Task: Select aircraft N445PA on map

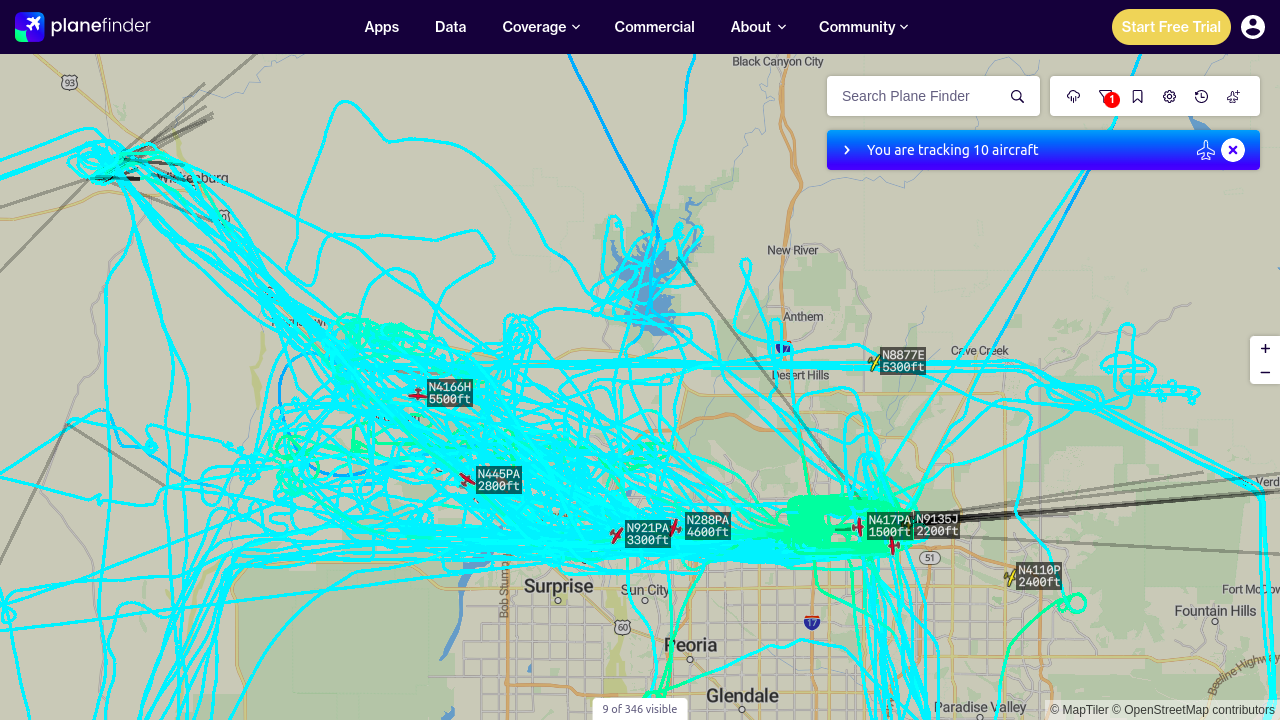Action: coord(467,480)
